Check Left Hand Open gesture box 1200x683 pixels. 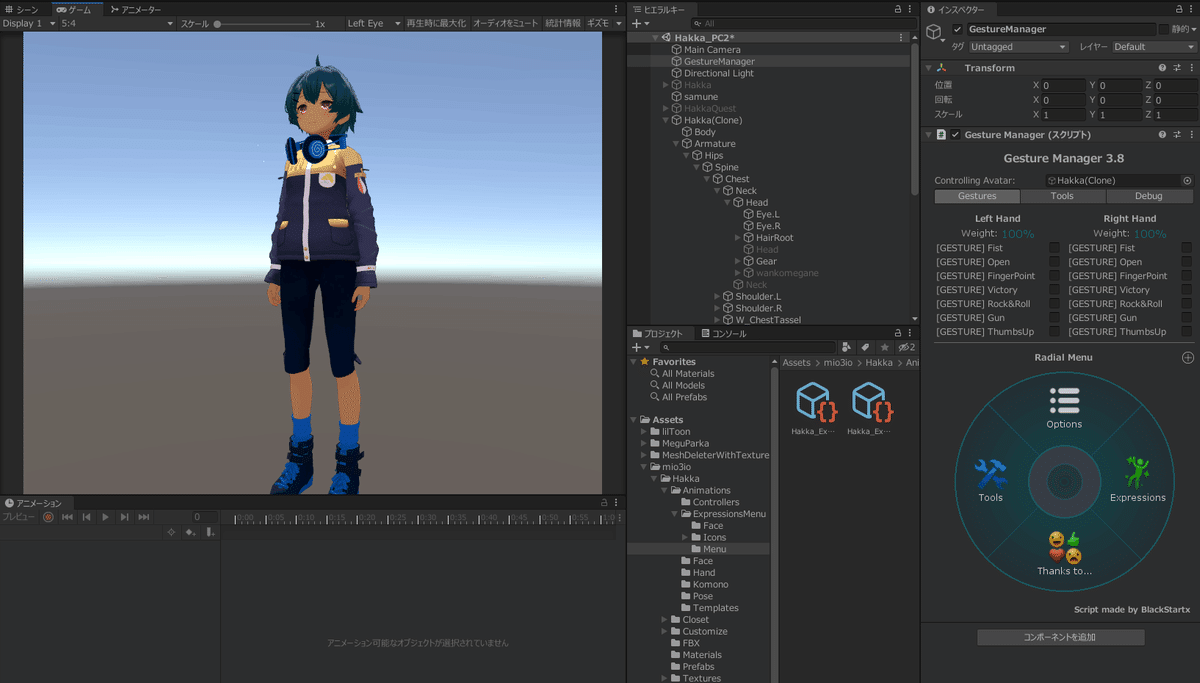click(1054, 262)
